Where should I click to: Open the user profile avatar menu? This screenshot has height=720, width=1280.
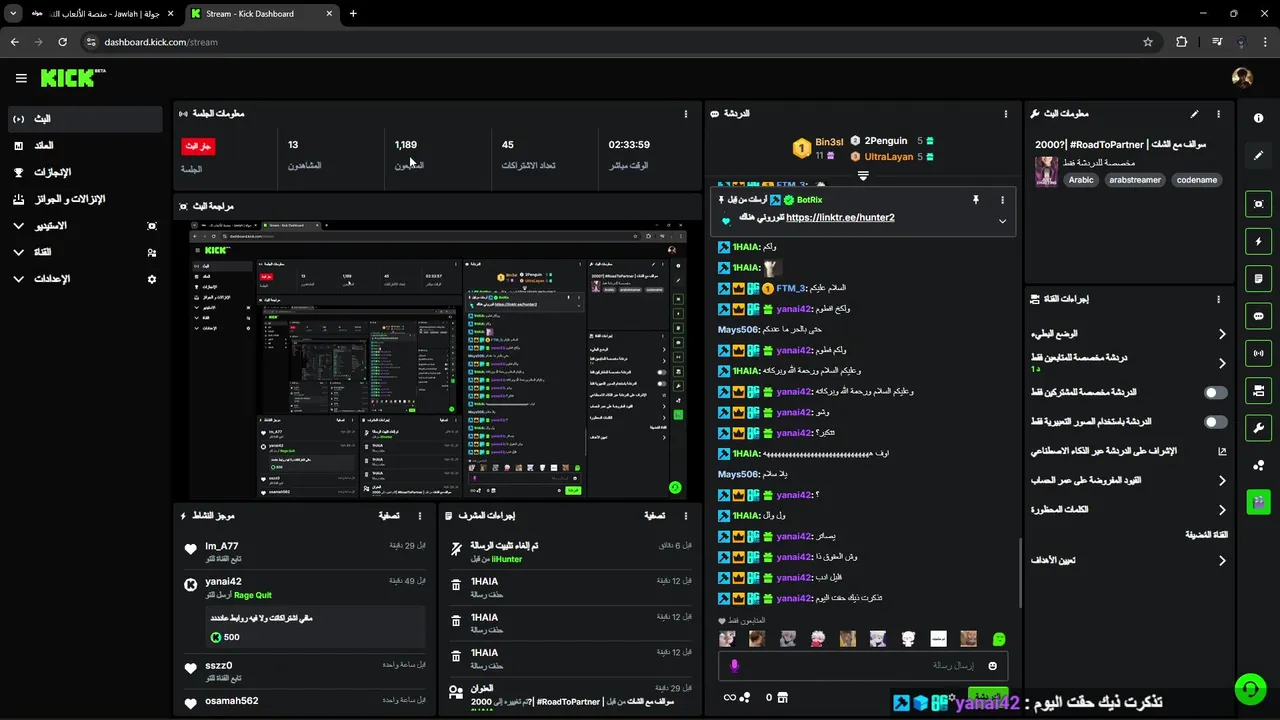(x=1242, y=78)
